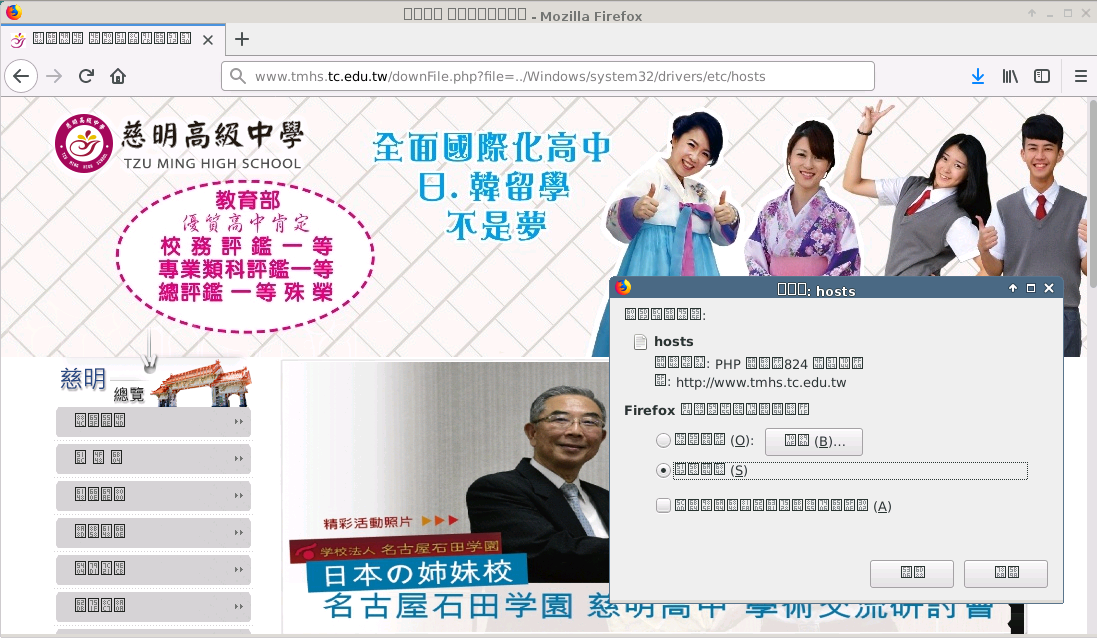The image size is (1097, 638).
Task: Click the hosts filename text in dialog
Action: coord(674,341)
